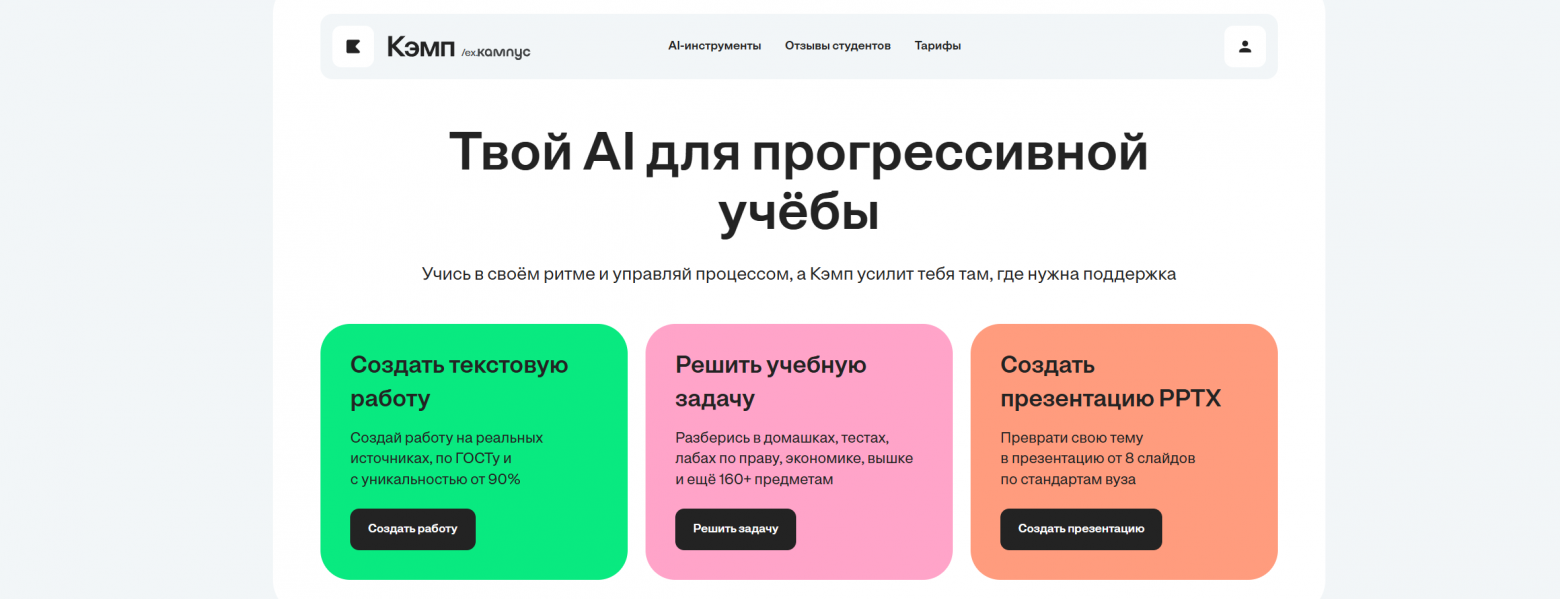Click the Решить задачу button
The image size is (1560, 599).
[x=735, y=529]
